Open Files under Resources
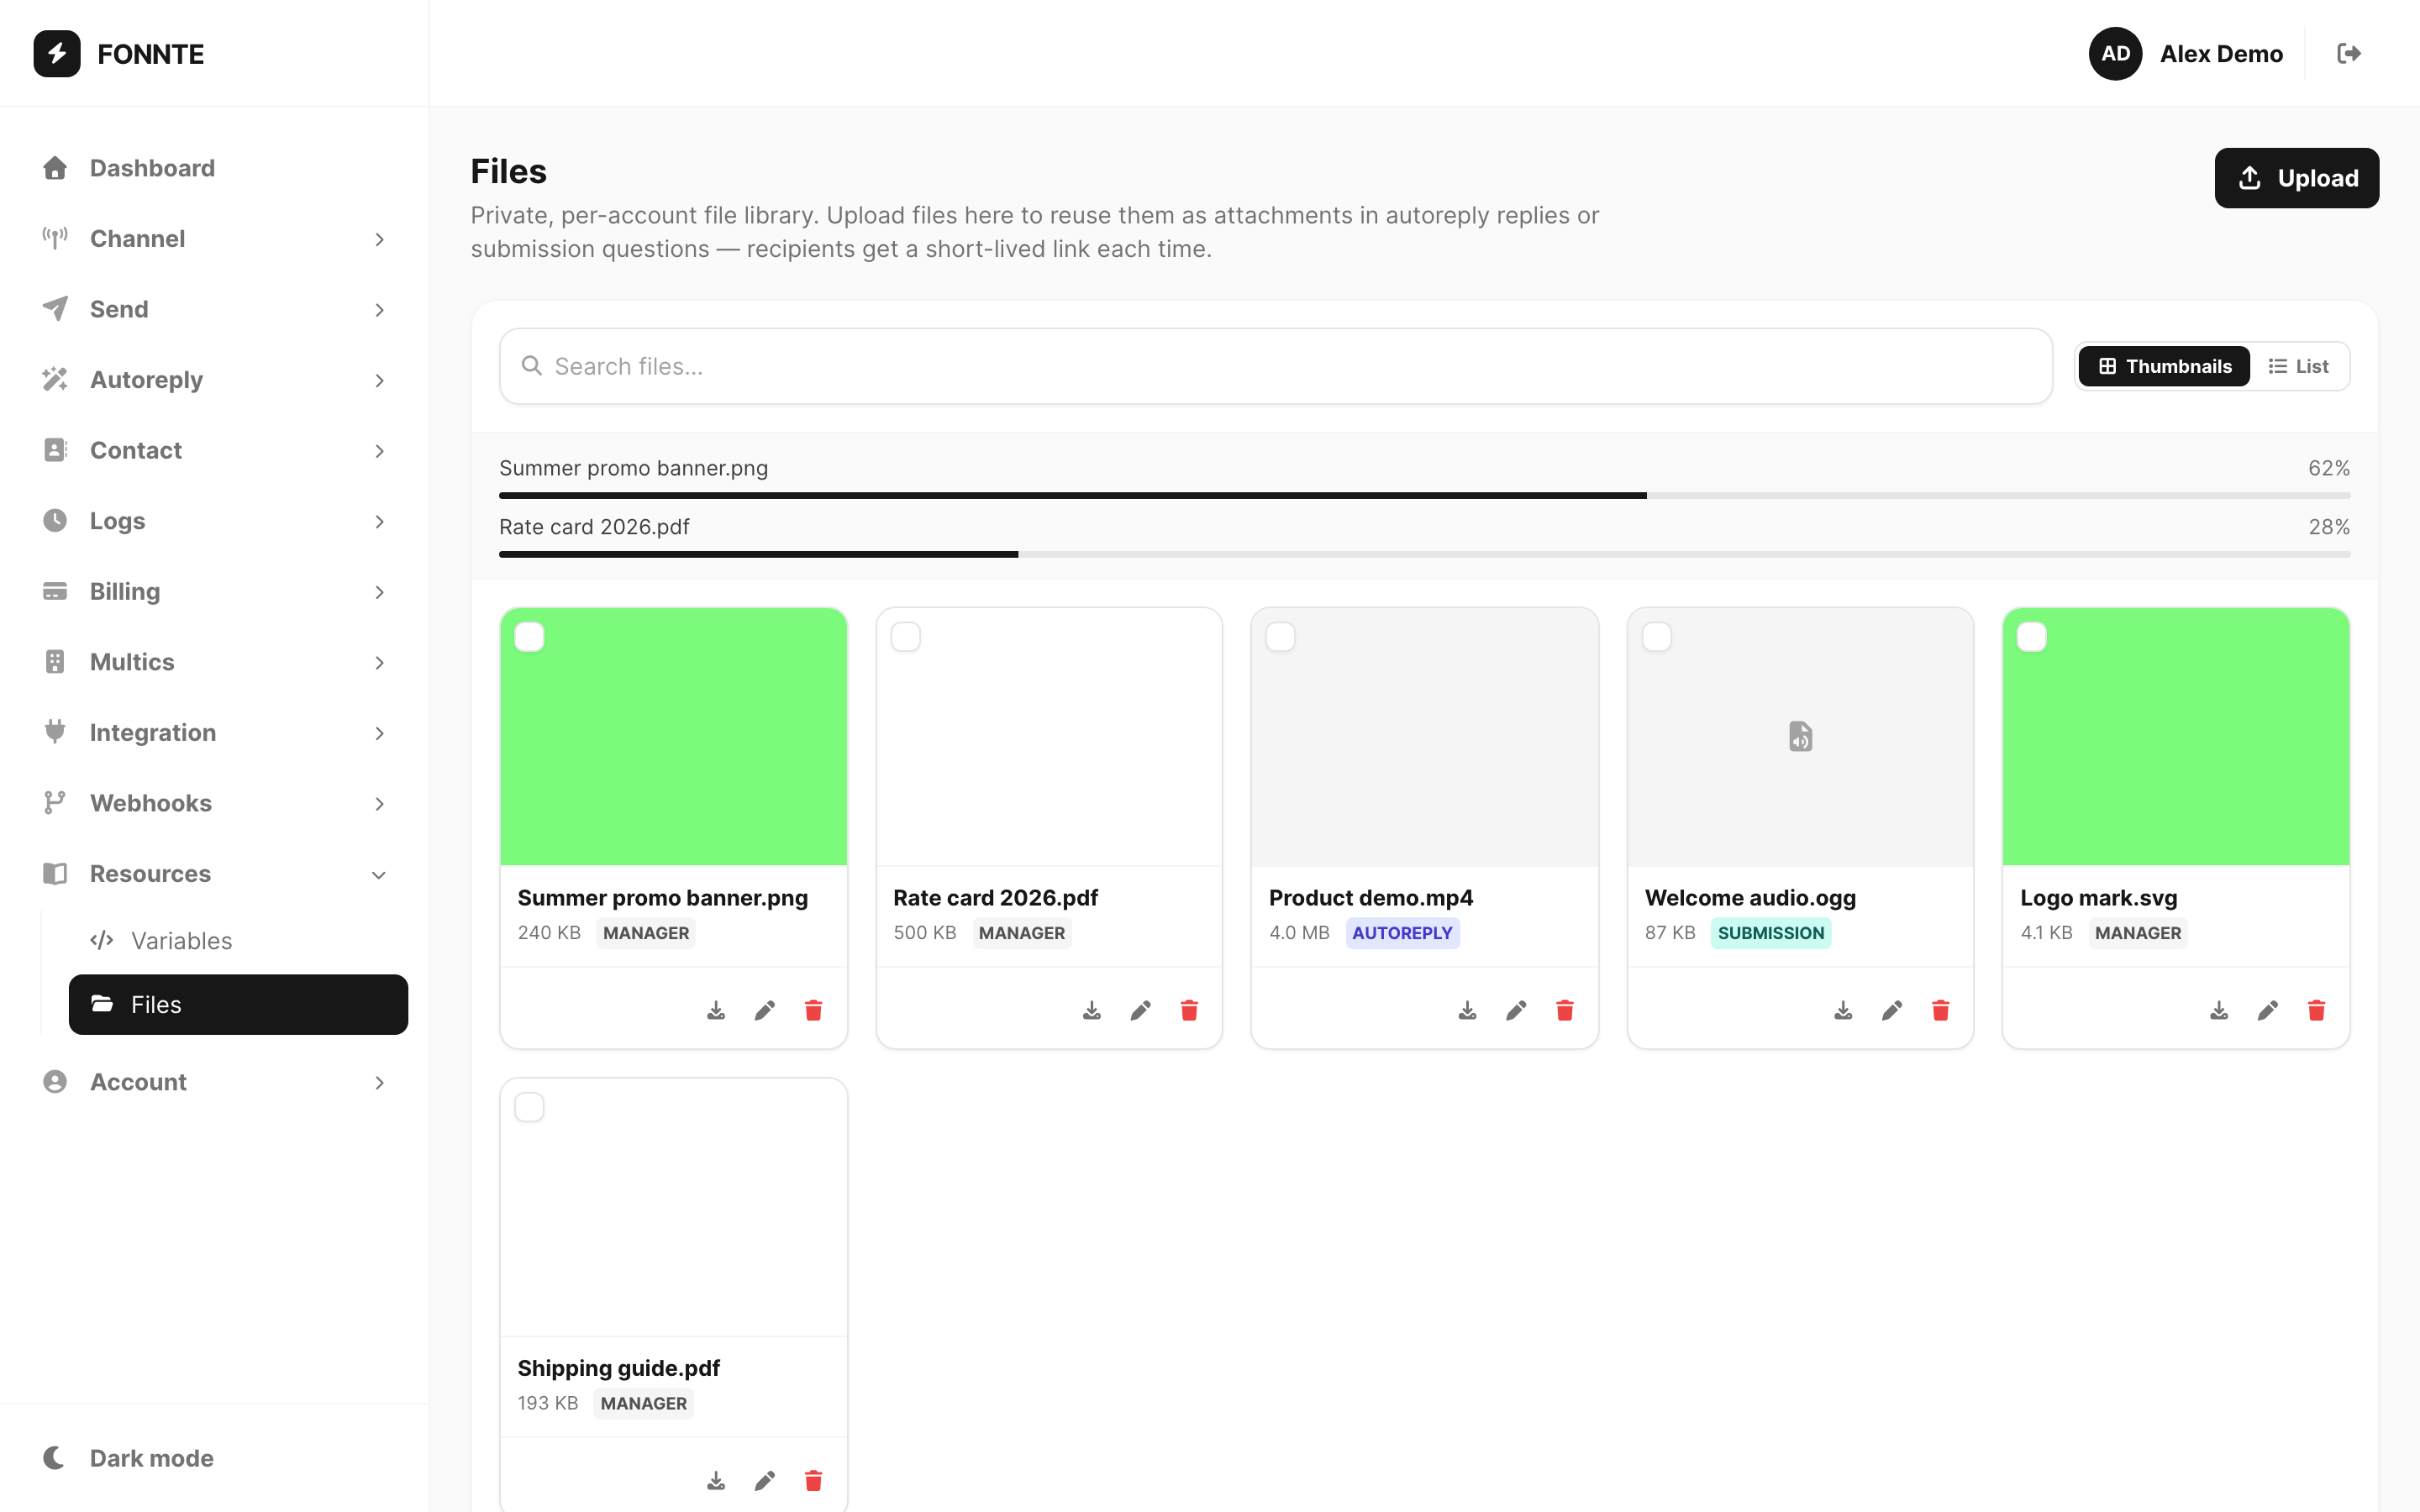Viewport: 2420px width, 1512px height. 238,1004
